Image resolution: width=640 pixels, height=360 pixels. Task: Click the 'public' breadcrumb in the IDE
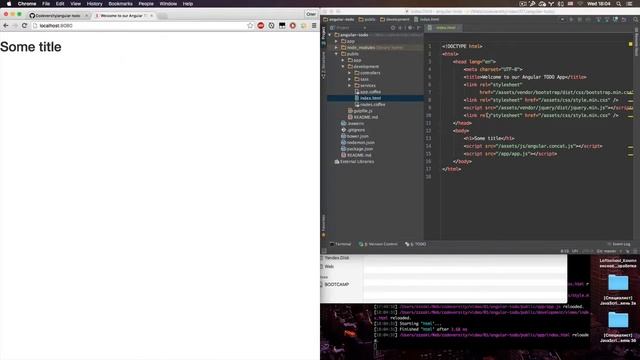point(367,19)
